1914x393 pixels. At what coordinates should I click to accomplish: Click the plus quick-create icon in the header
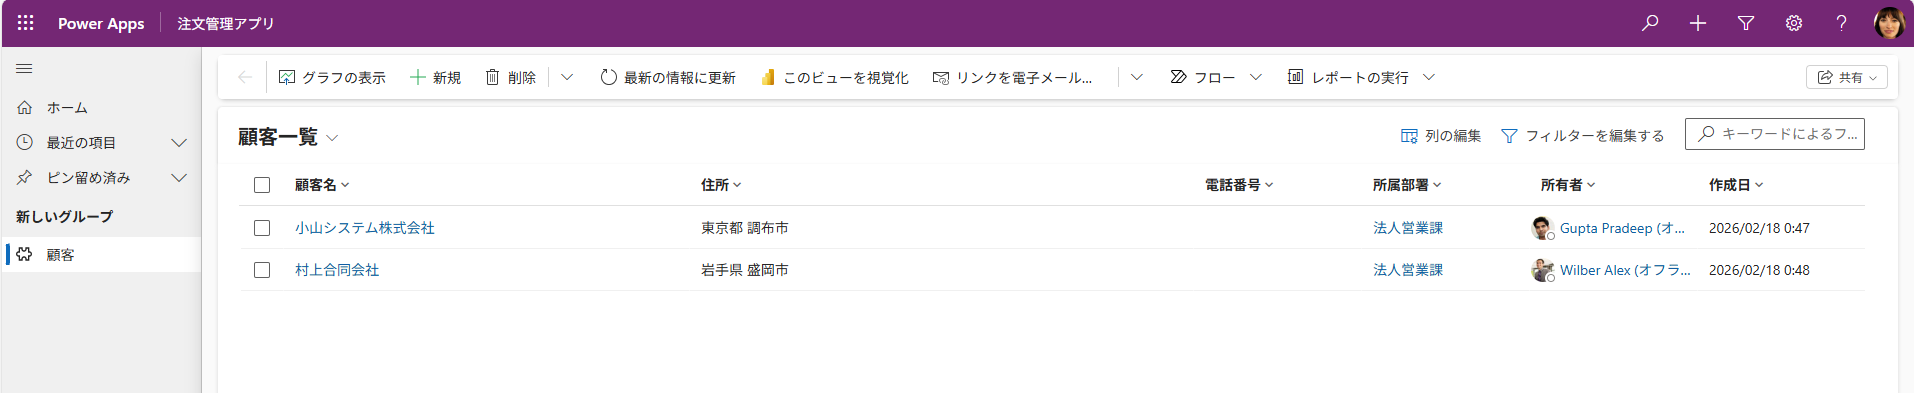click(x=1698, y=23)
